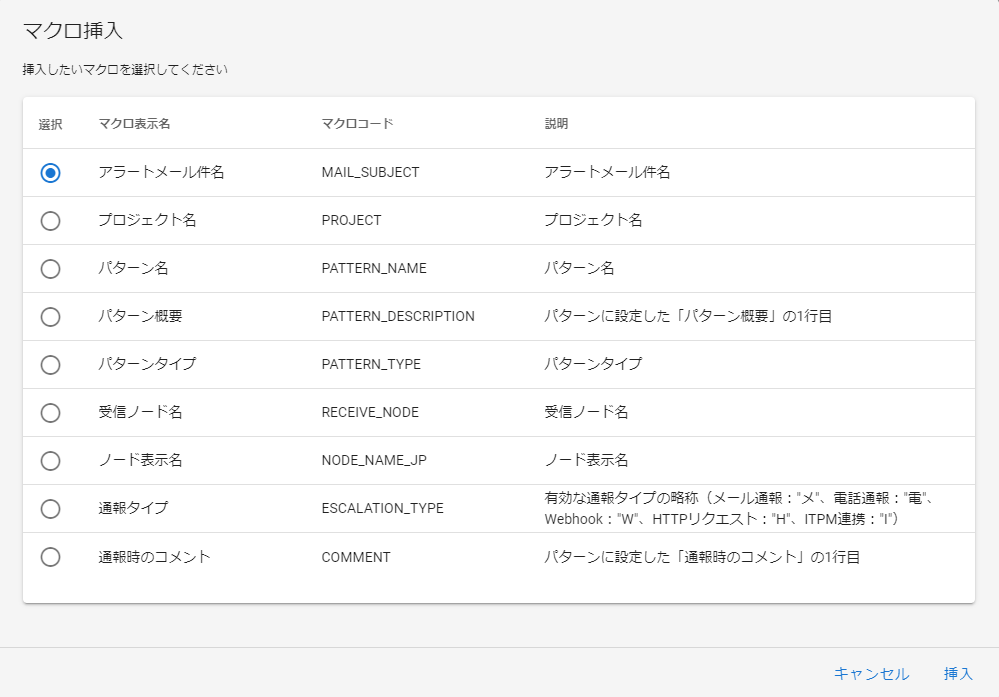This screenshot has height=697, width=999.
Task: Select the ノード表示名 radio button
Action: tap(51, 460)
